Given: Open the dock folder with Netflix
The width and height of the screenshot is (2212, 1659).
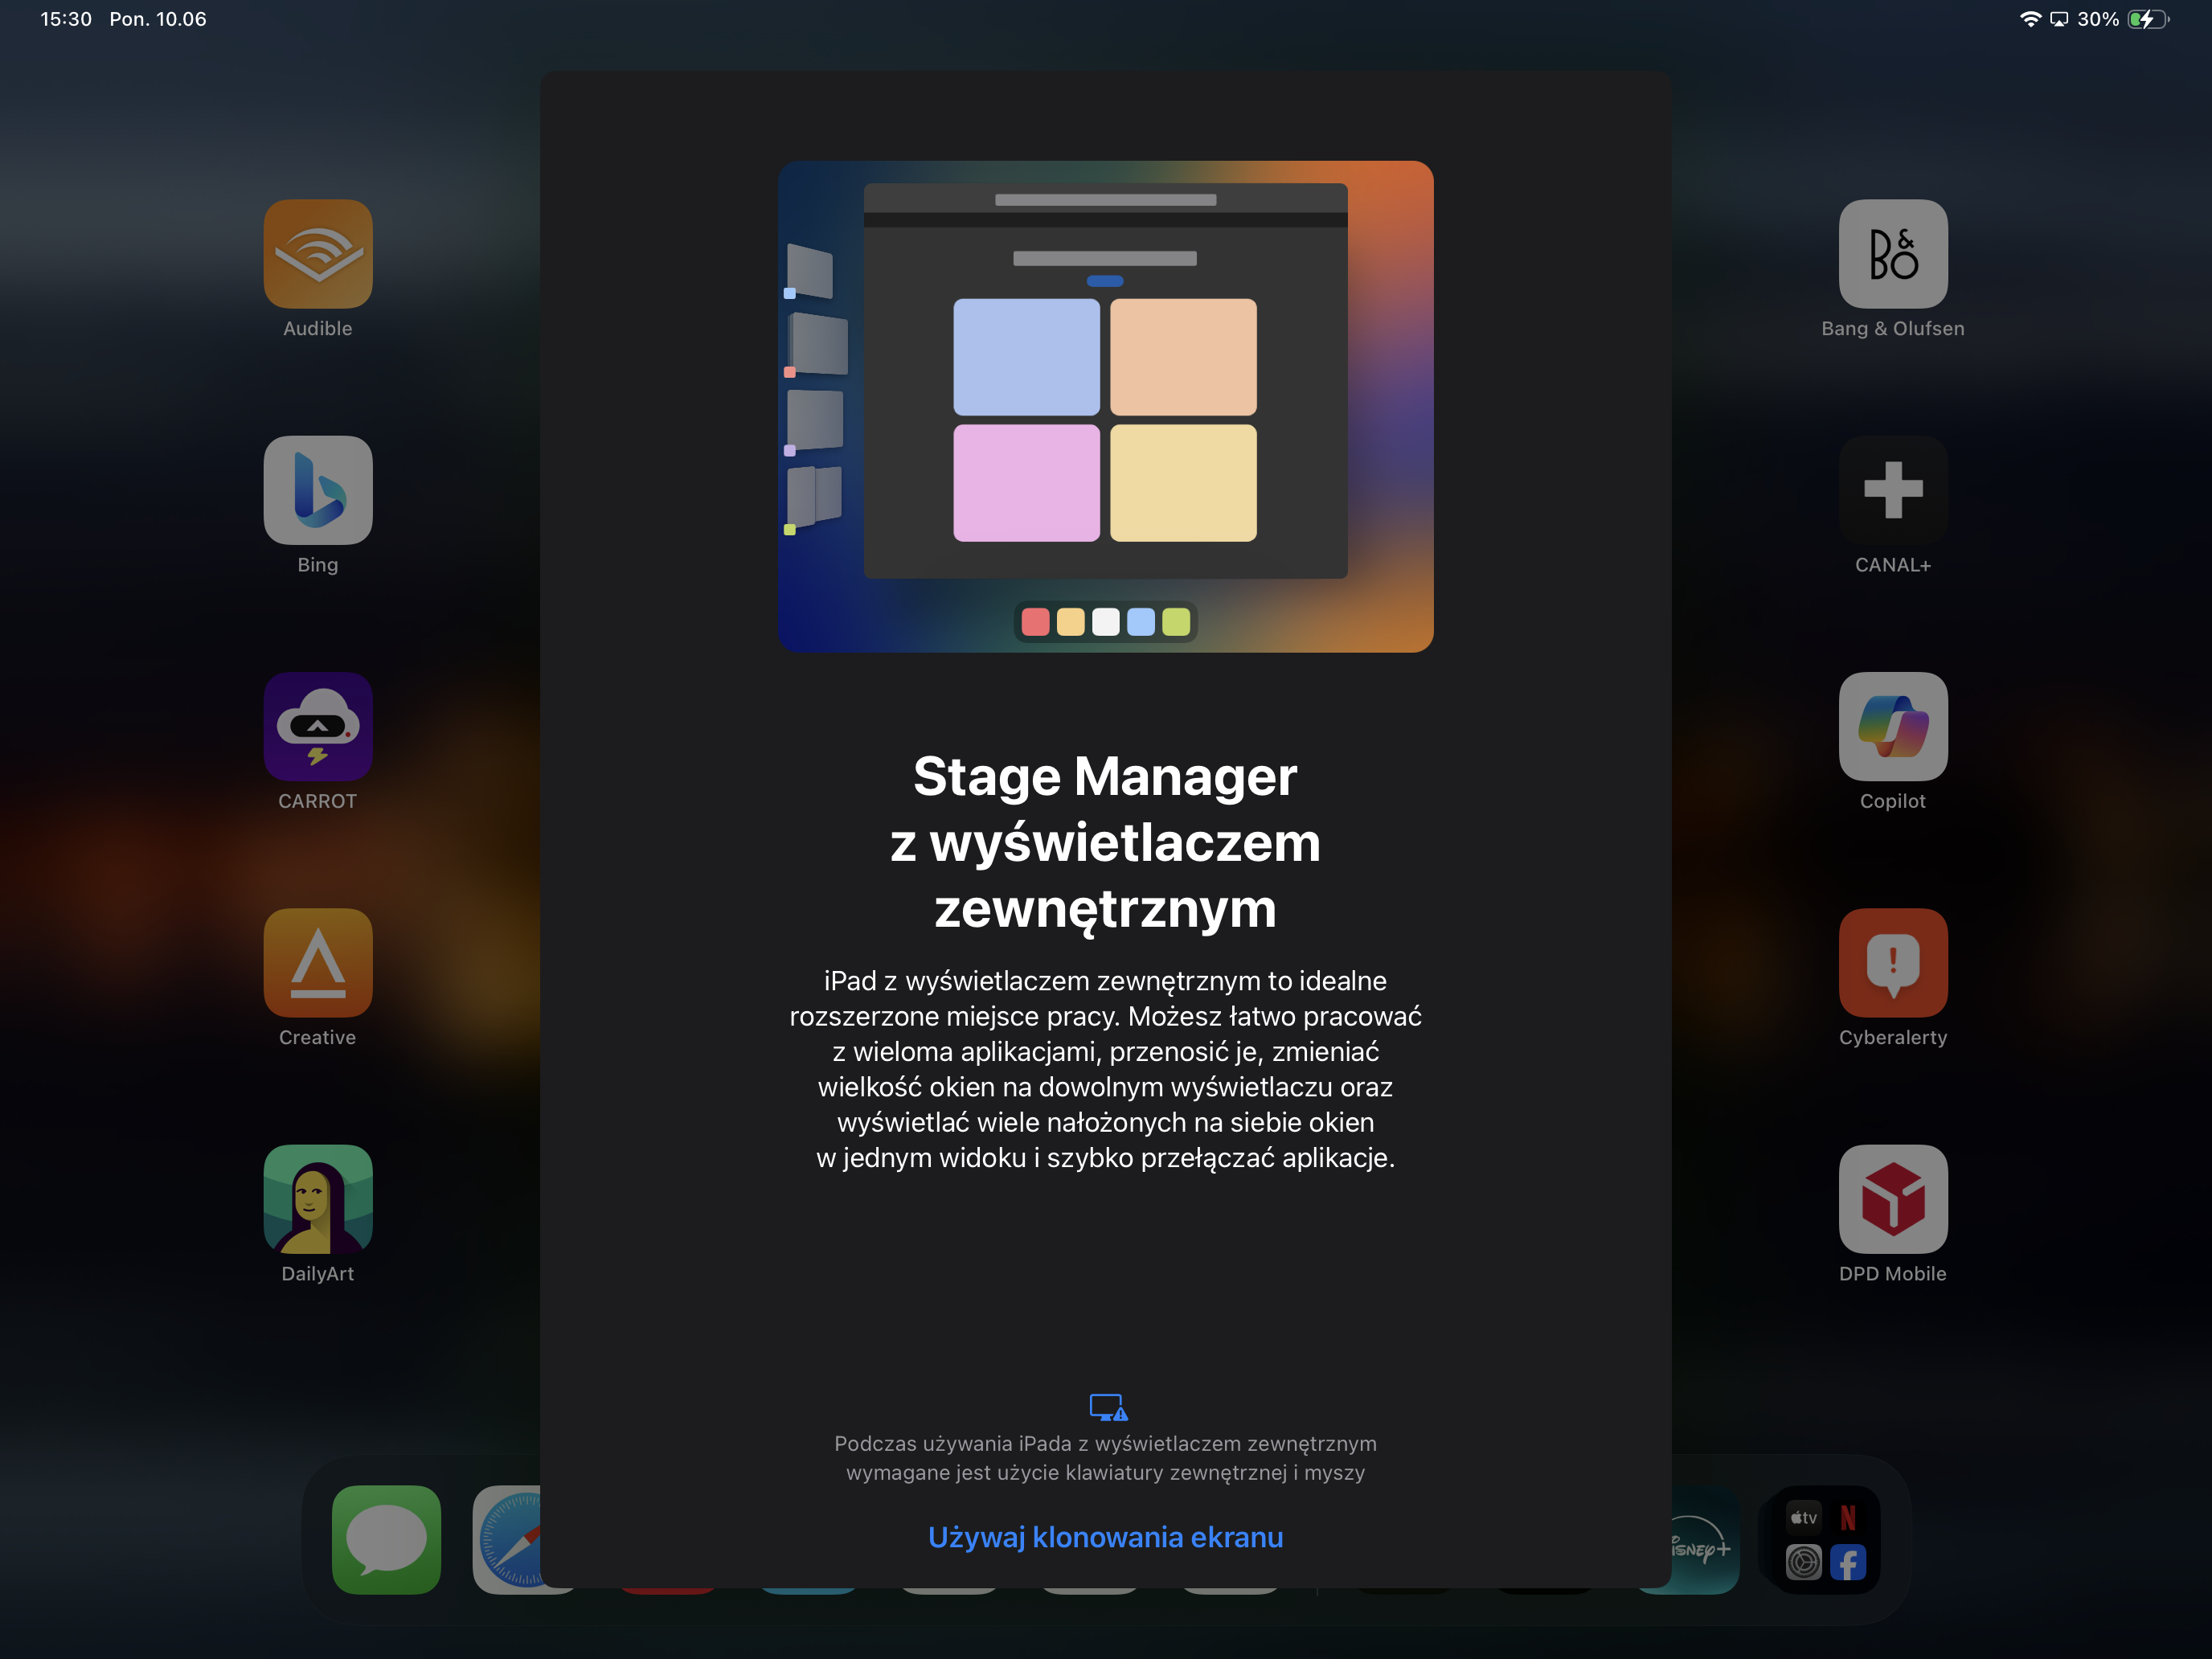Looking at the screenshot, I should pos(1825,1539).
